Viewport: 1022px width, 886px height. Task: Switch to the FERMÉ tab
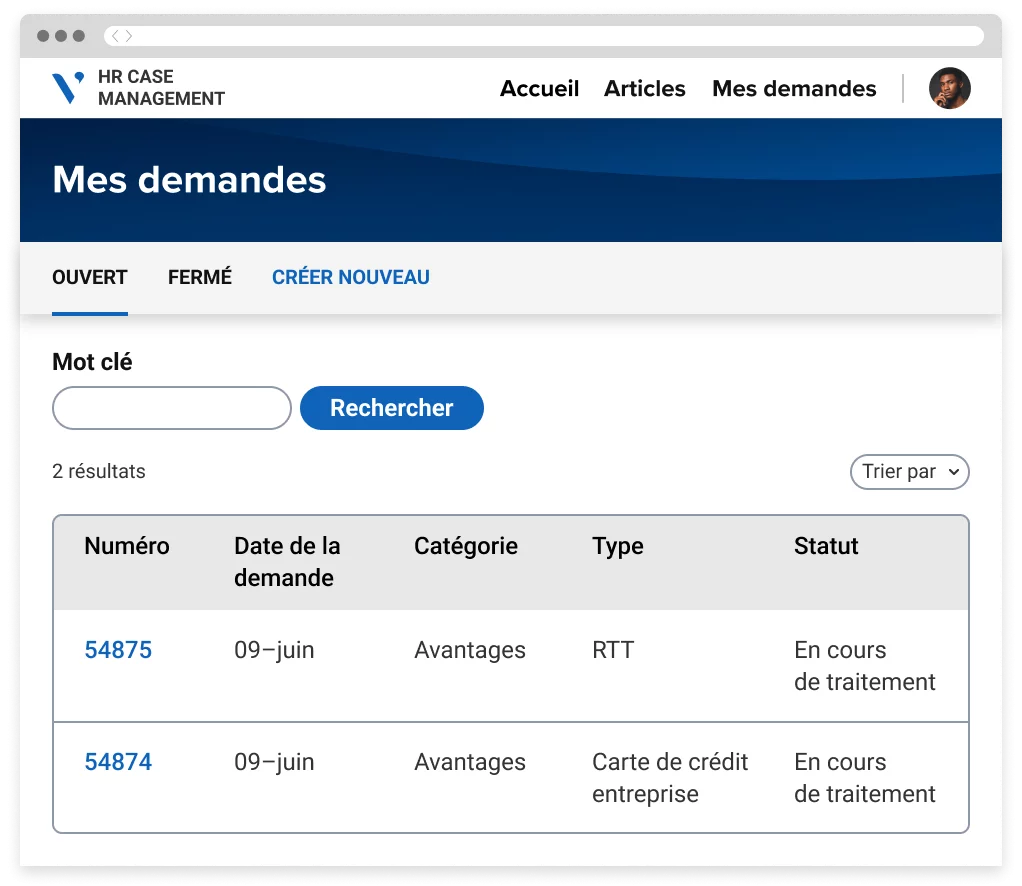(x=199, y=277)
